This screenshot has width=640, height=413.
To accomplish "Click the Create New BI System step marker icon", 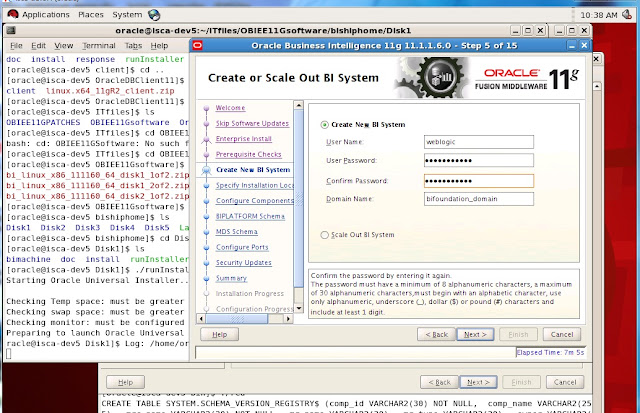I will (207, 170).
